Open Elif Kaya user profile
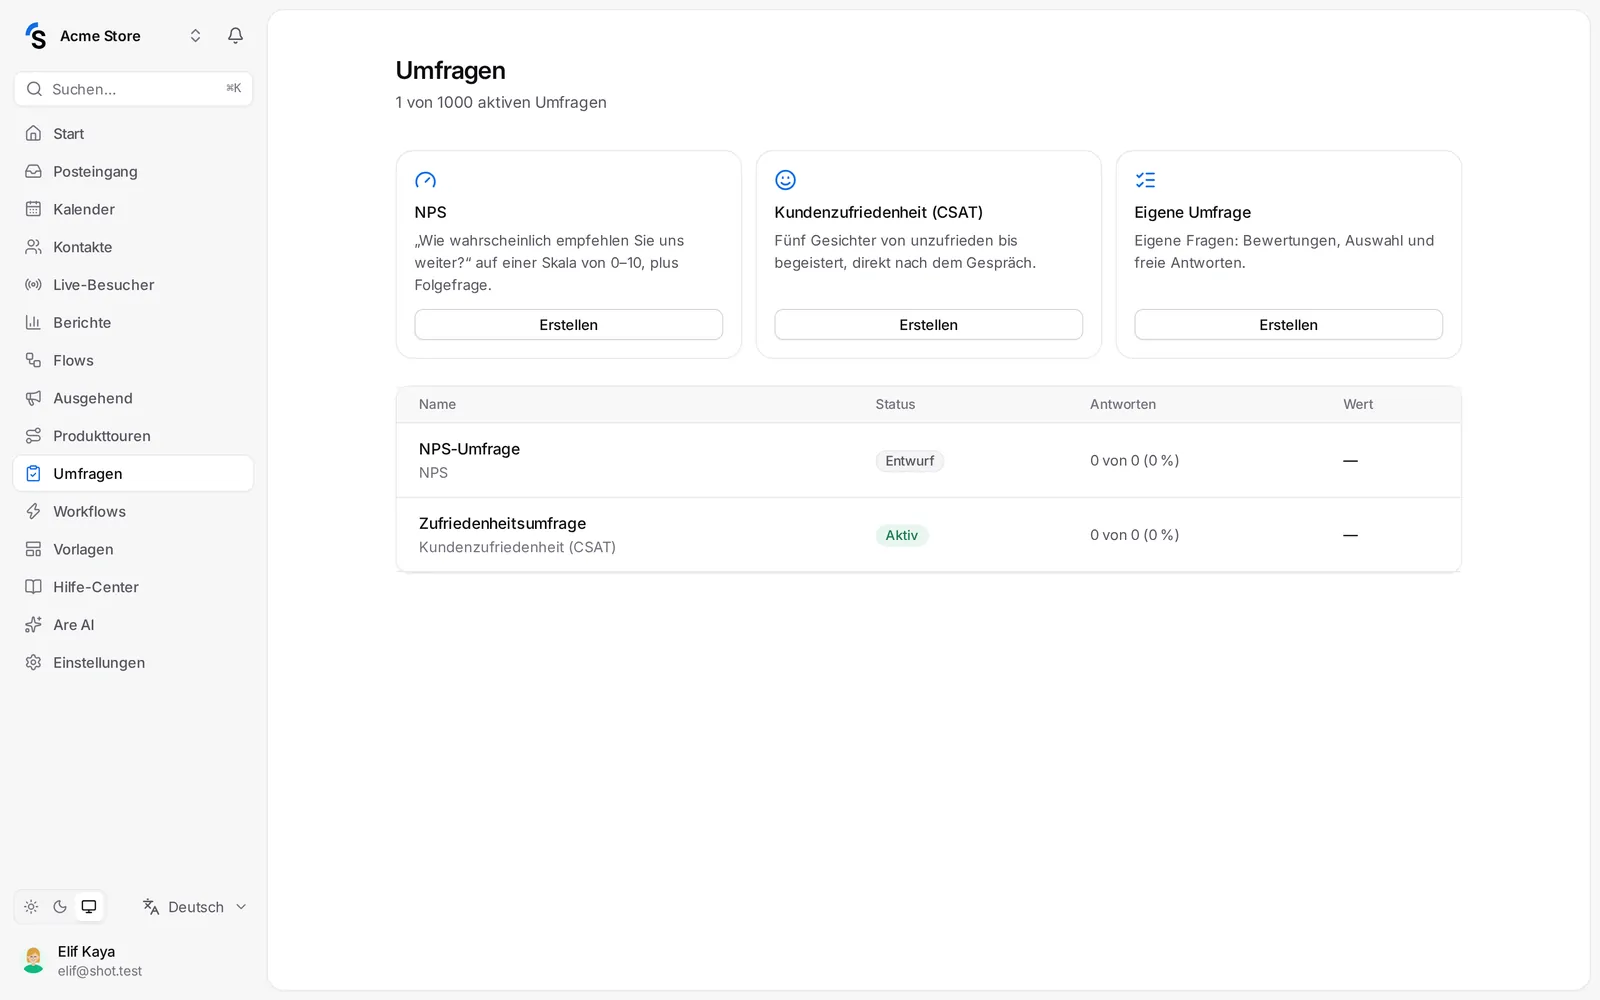 point(133,961)
